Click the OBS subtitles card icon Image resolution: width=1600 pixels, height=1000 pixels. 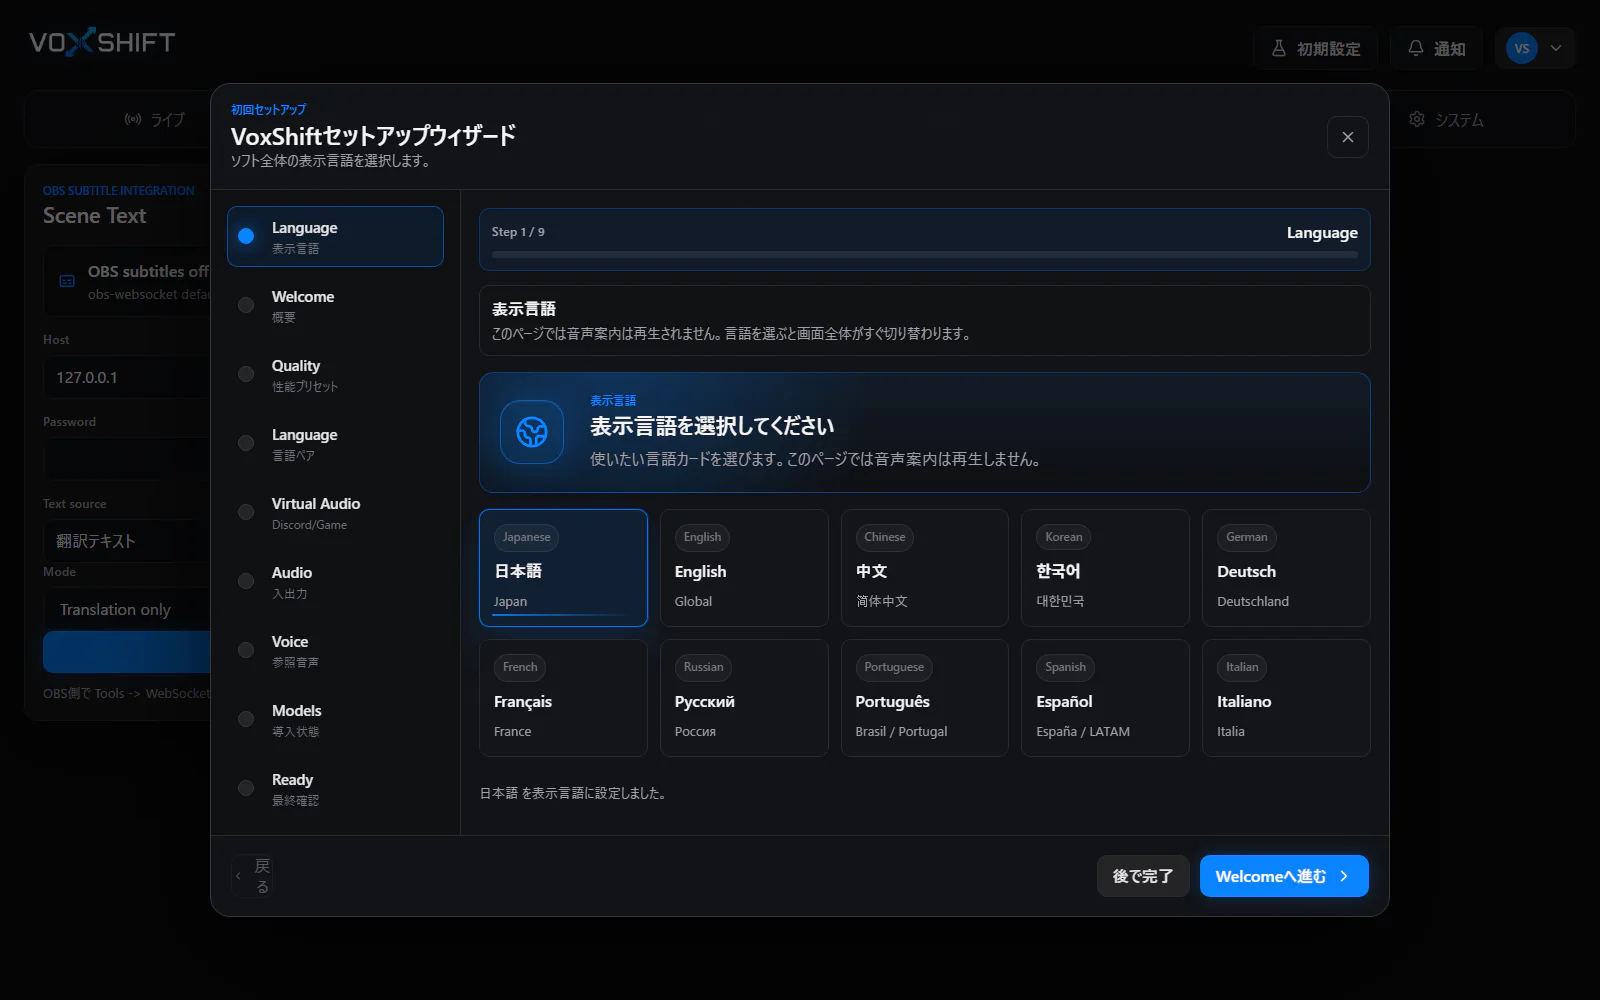tap(67, 281)
